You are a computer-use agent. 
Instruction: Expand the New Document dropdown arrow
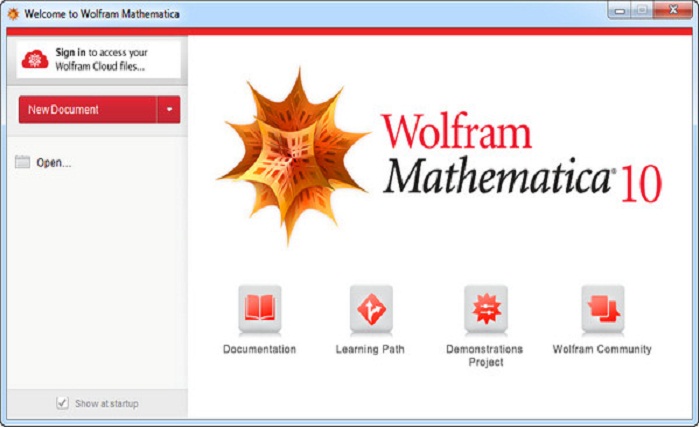169,109
